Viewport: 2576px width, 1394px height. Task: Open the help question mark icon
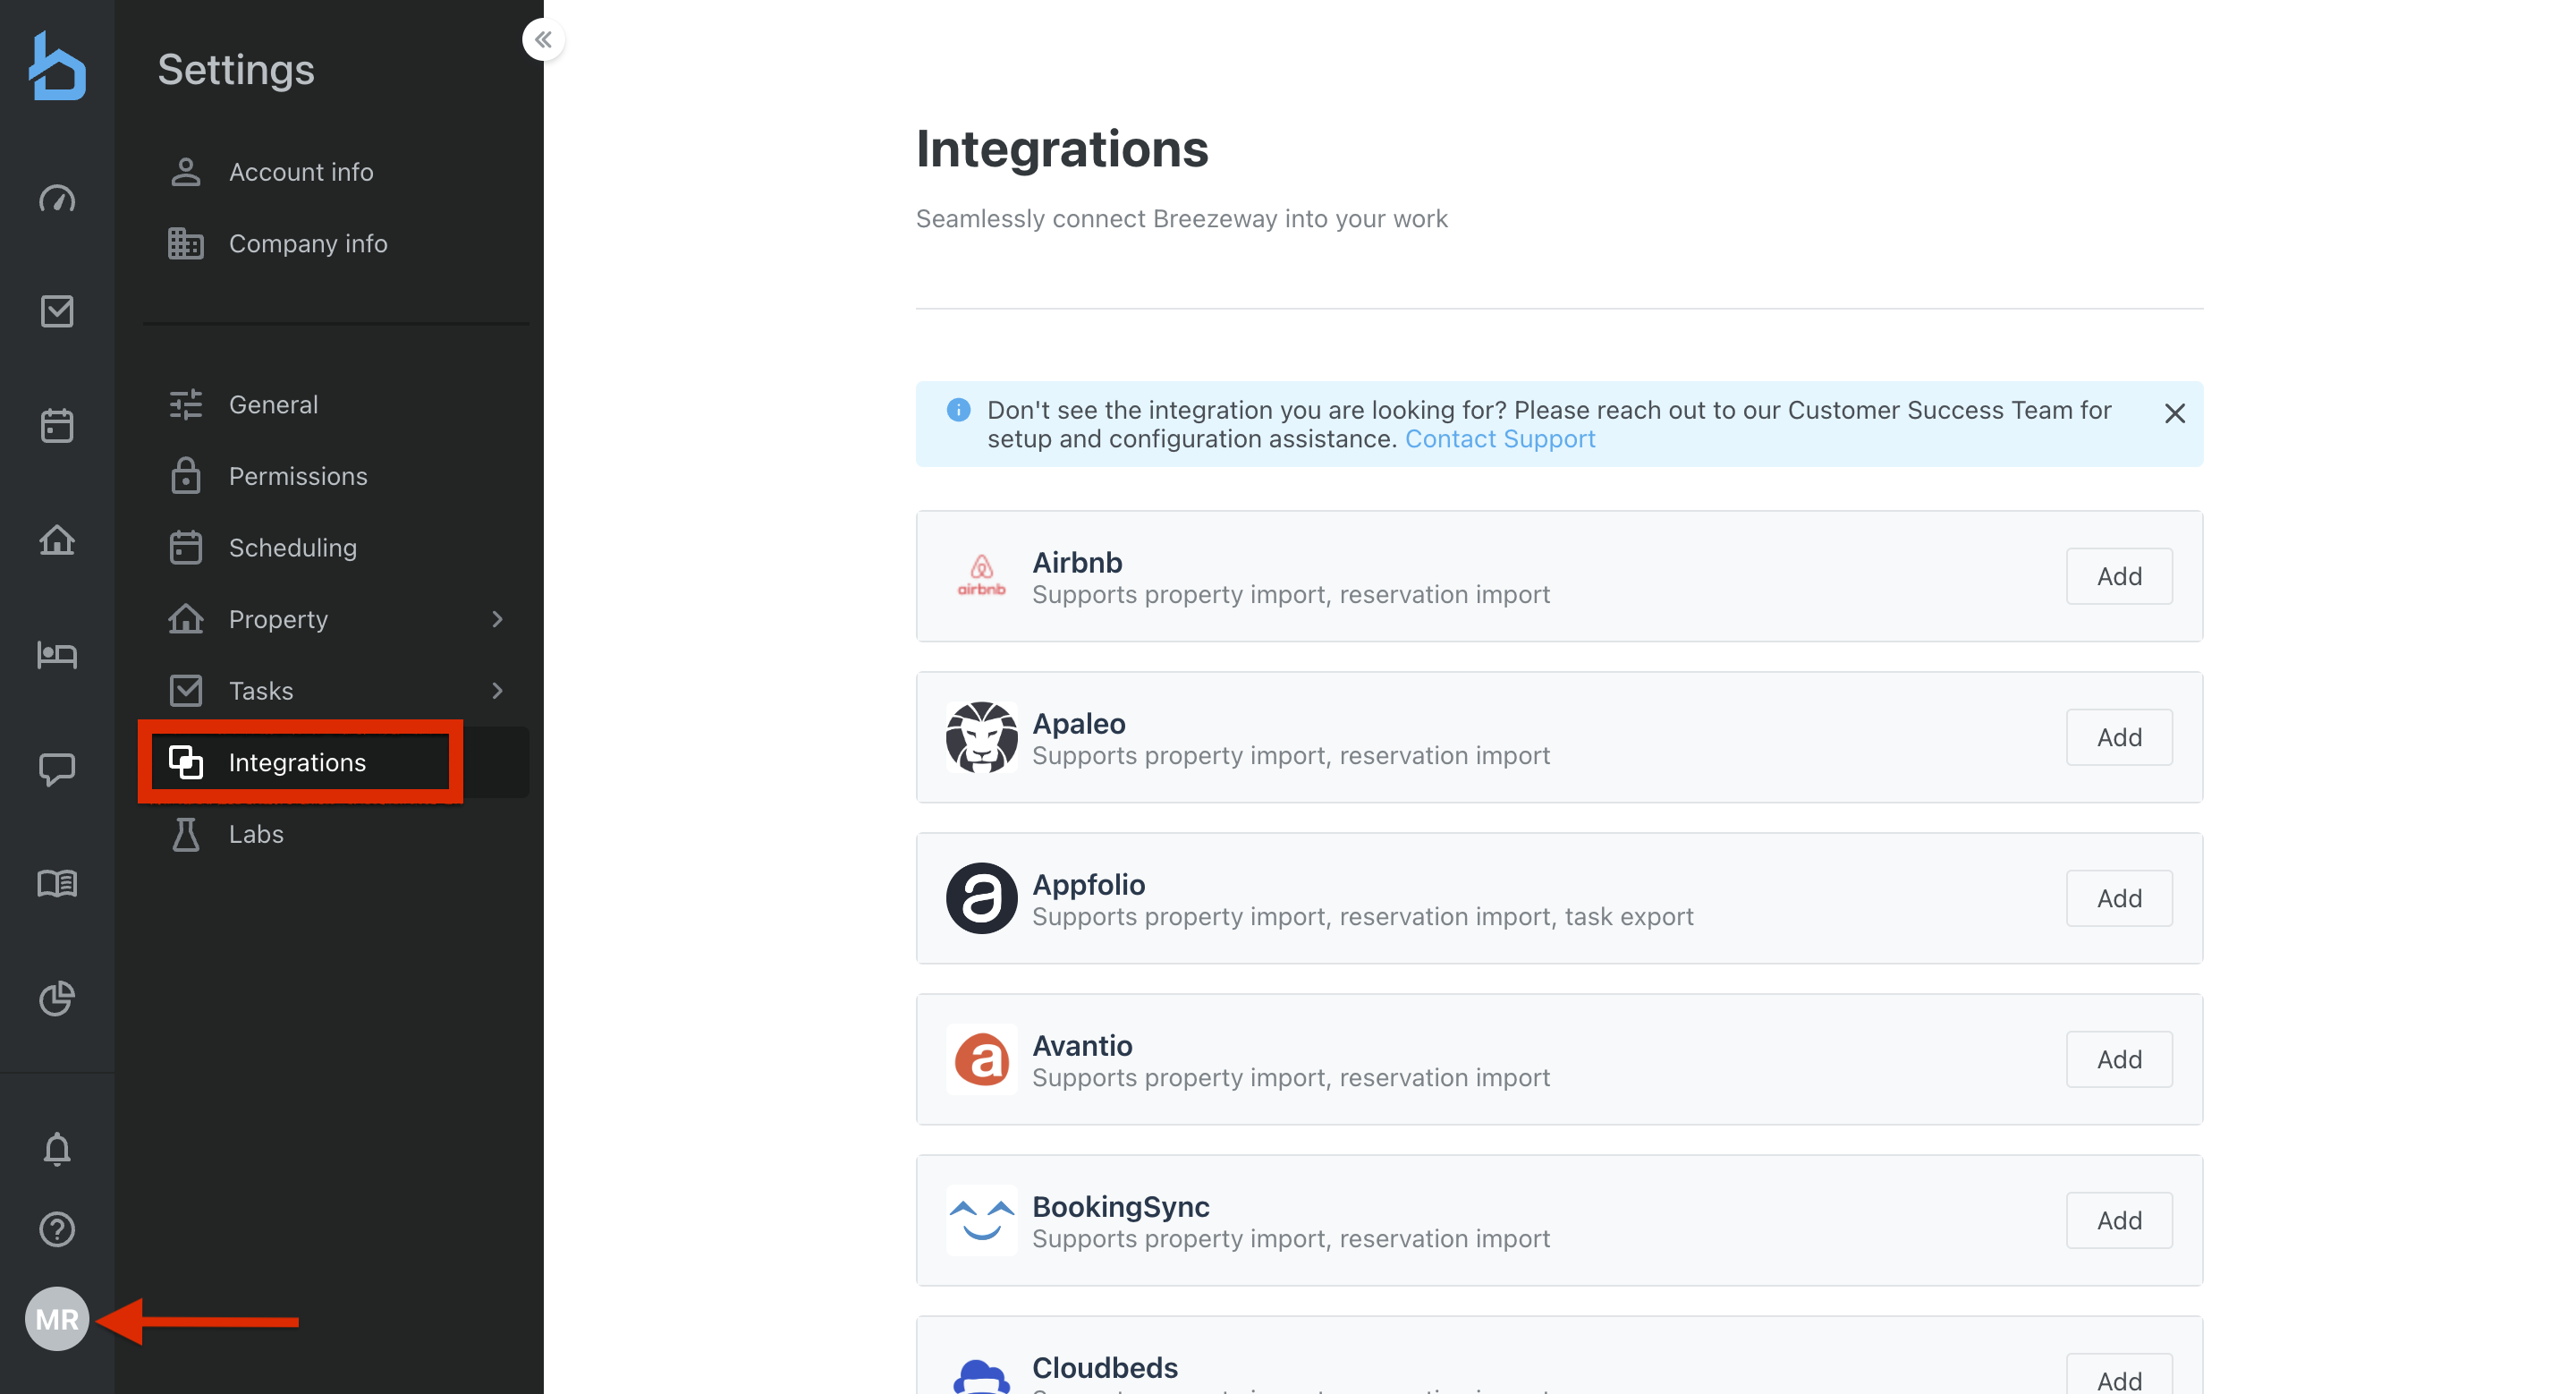[x=57, y=1229]
